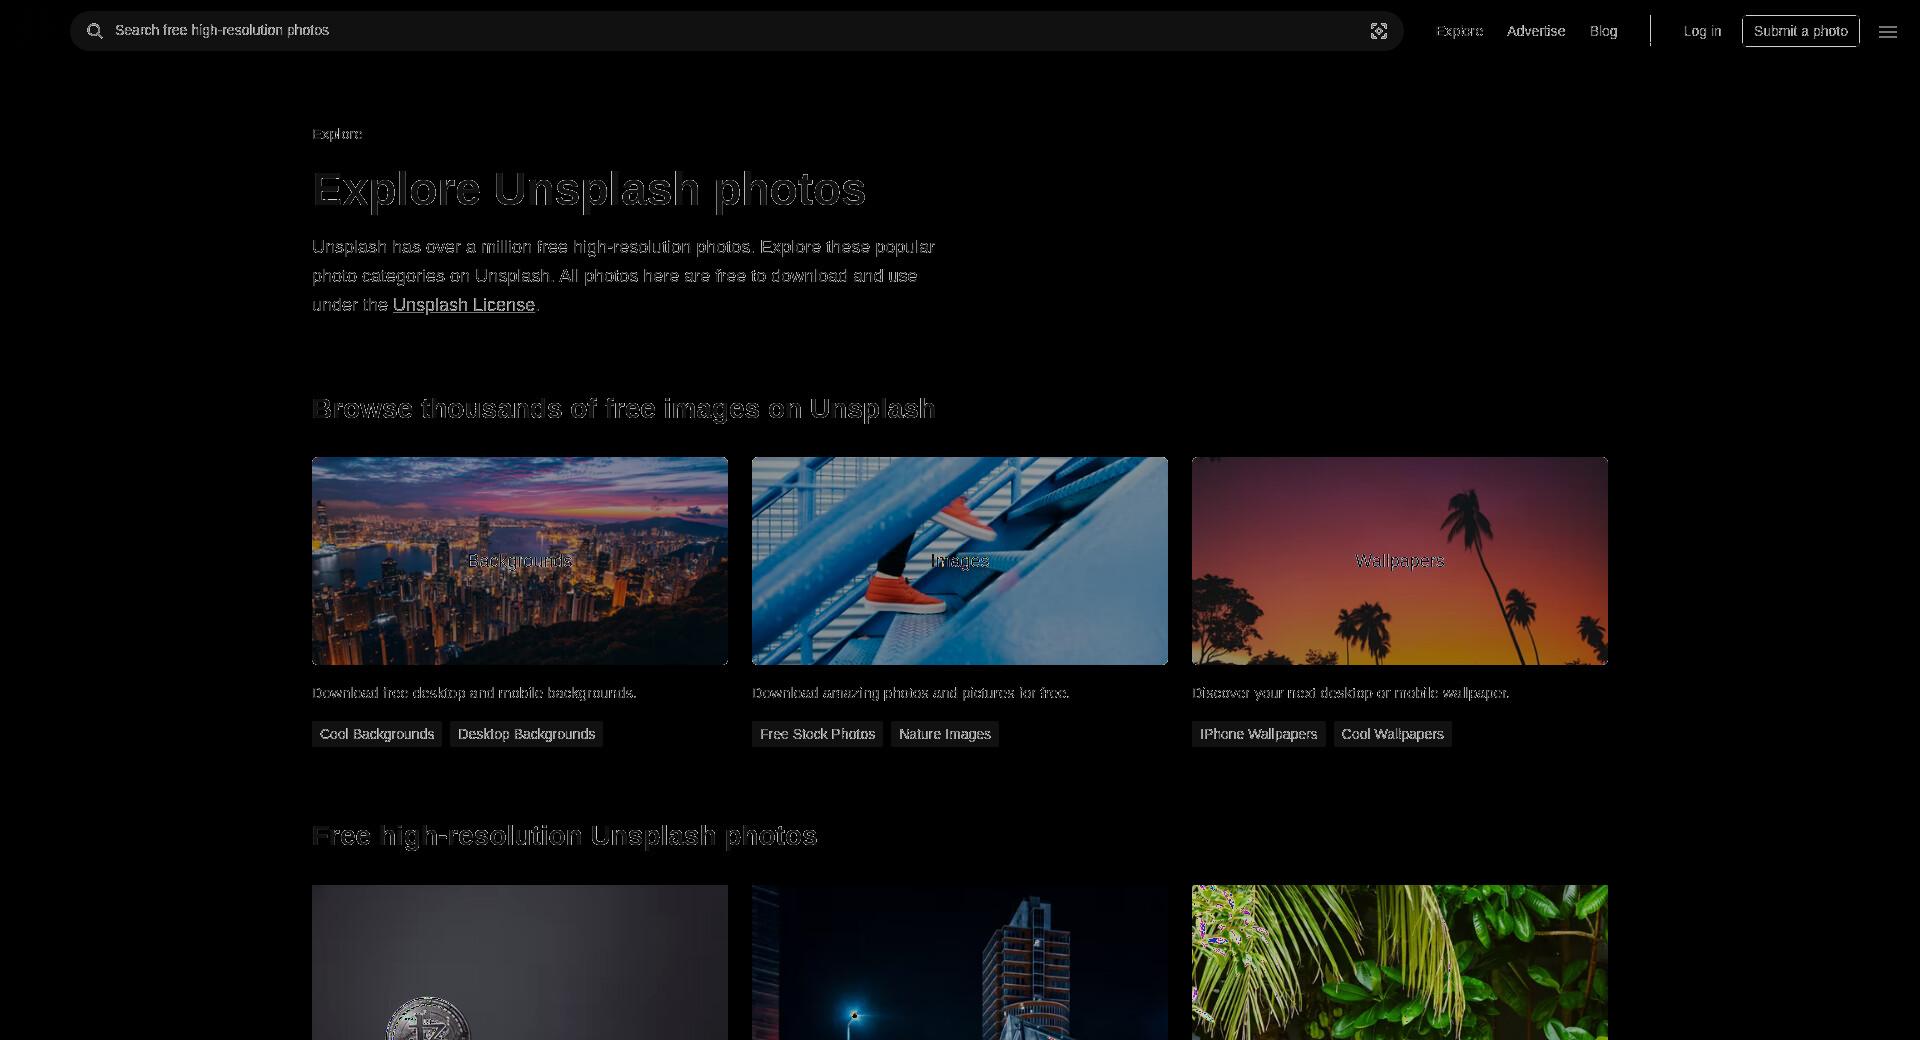Screen dimensions: 1920x1040
Task: Open the Wallpapers category thumbnail
Action: click(x=1400, y=561)
